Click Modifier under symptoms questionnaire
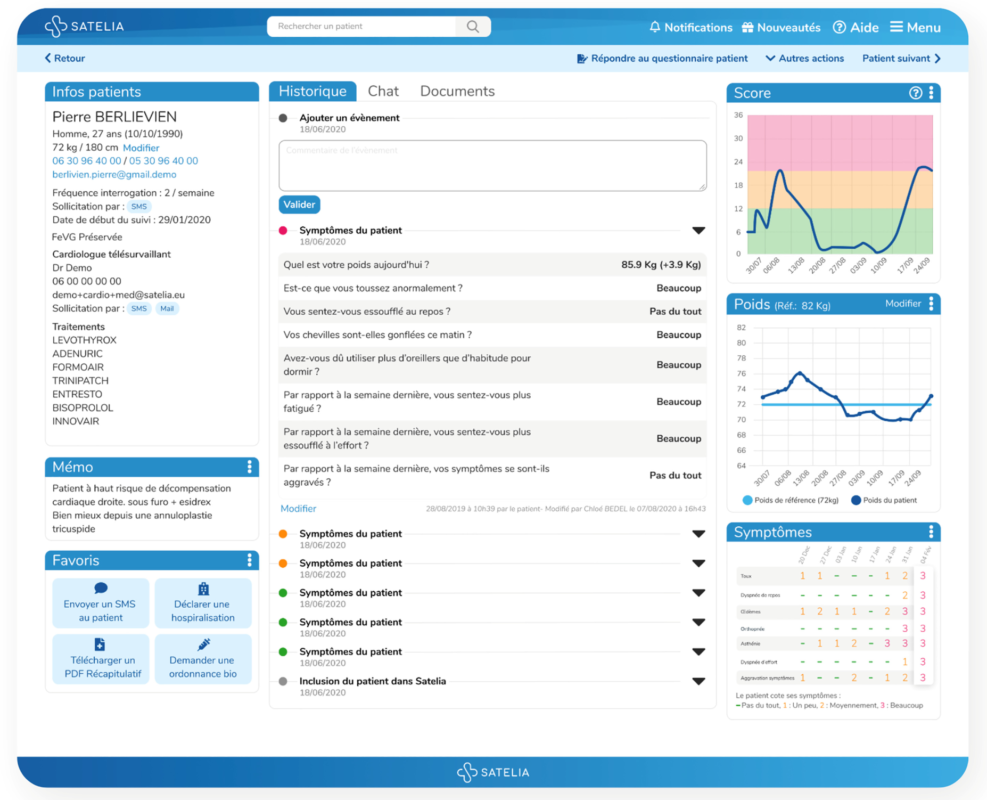The width and height of the screenshot is (987, 800). pos(298,509)
